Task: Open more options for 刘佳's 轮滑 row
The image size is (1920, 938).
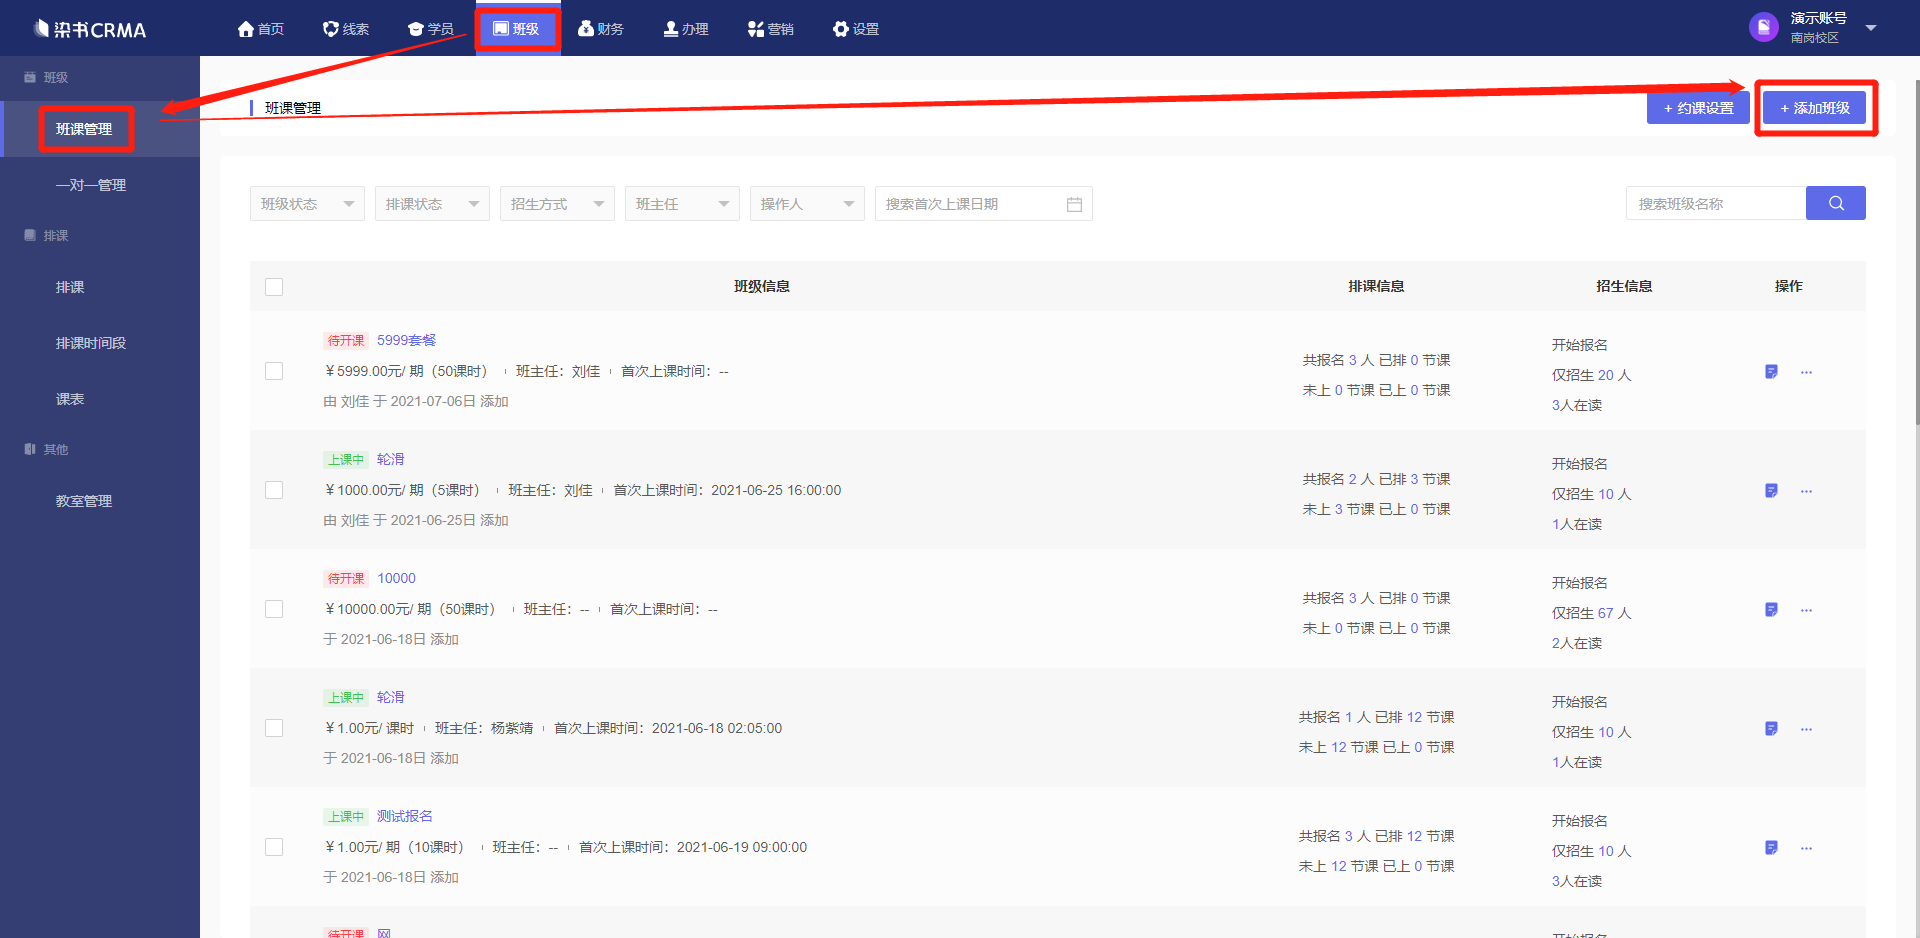Action: [x=1806, y=491]
